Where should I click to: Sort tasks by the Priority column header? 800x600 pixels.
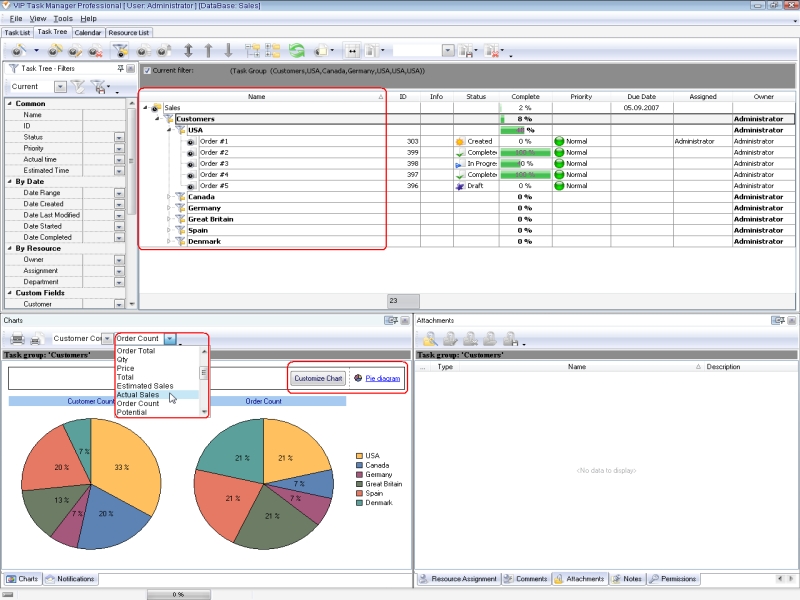[581, 96]
